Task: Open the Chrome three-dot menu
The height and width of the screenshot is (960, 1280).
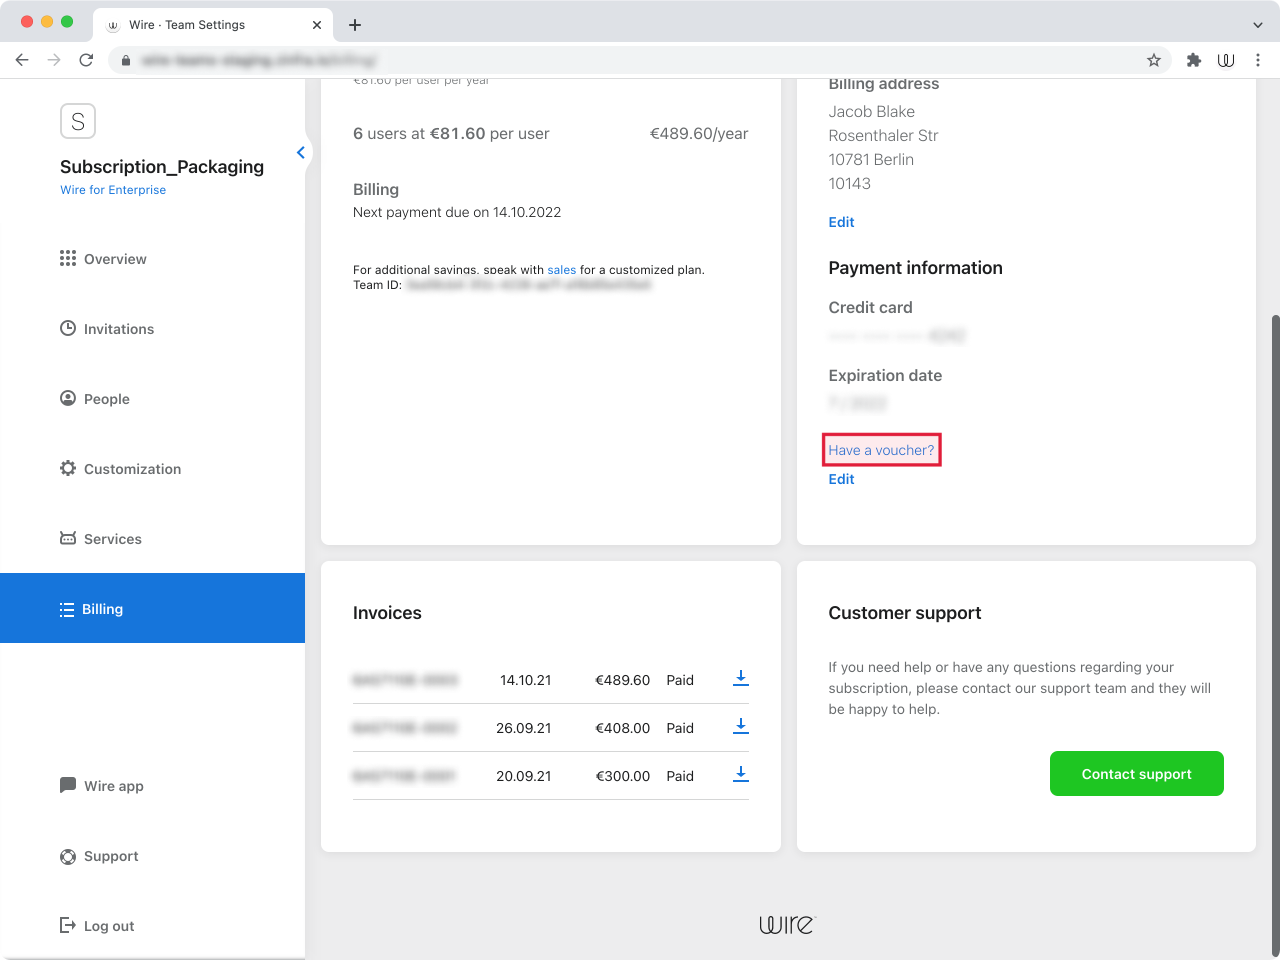Action: pos(1258,60)
